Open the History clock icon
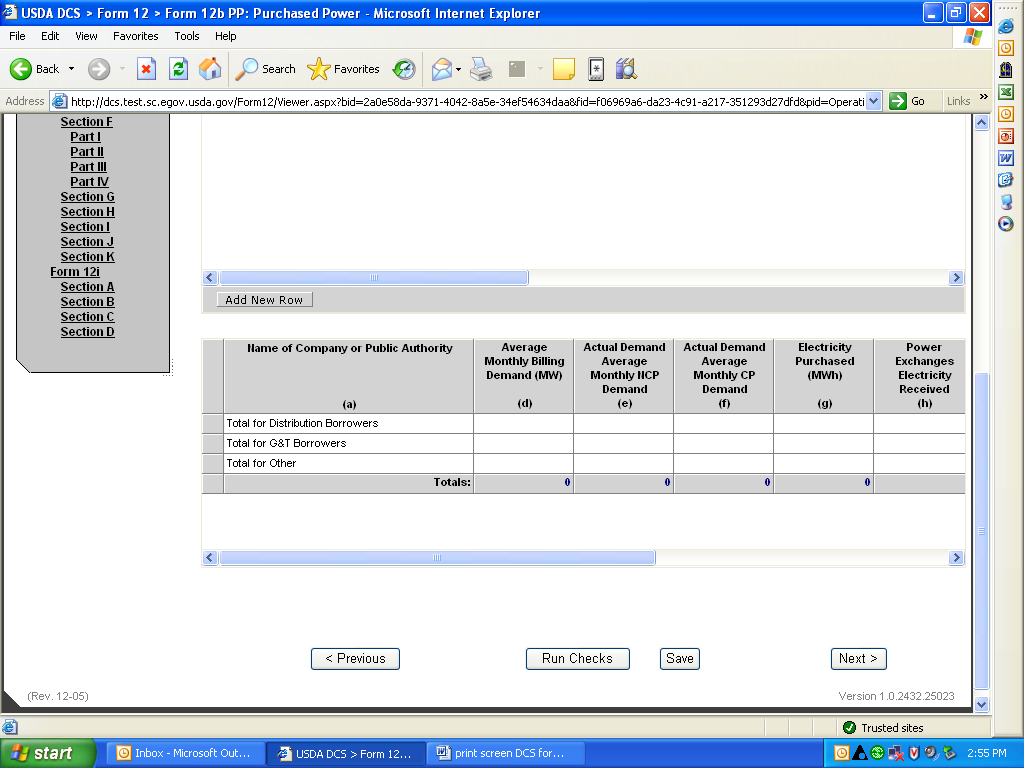 404,69
